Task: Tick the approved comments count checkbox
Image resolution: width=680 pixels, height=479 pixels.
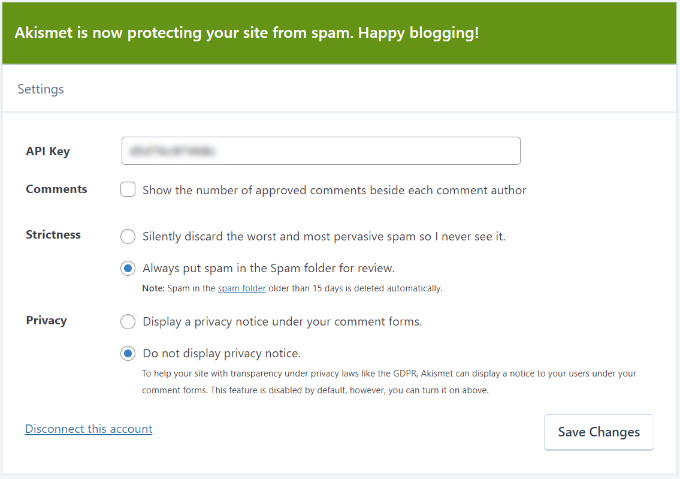Action: [x=128, y=190]
